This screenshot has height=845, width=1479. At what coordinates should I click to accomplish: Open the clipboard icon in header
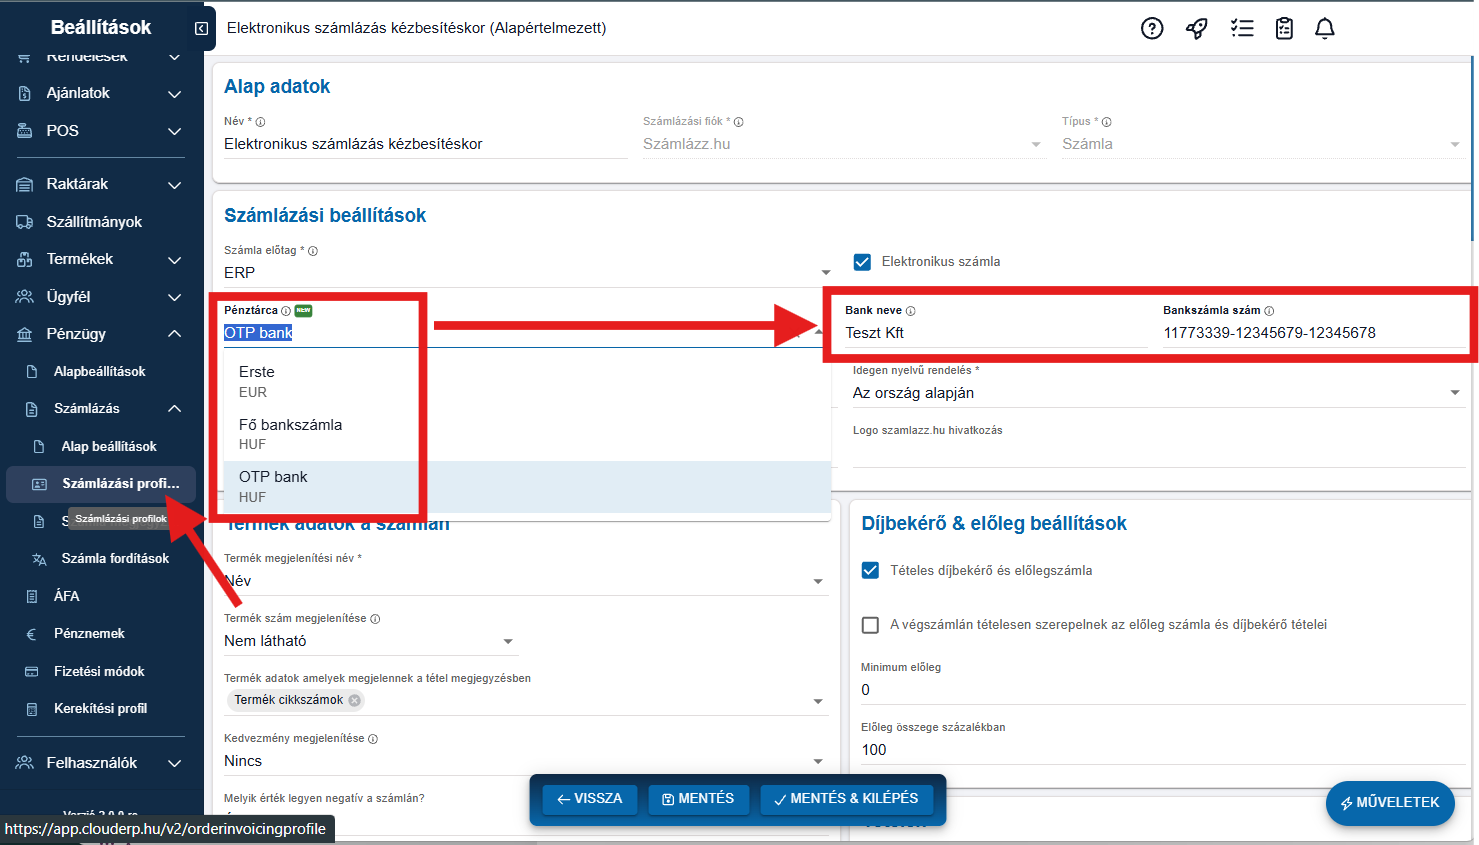(x=1284, y=28)
